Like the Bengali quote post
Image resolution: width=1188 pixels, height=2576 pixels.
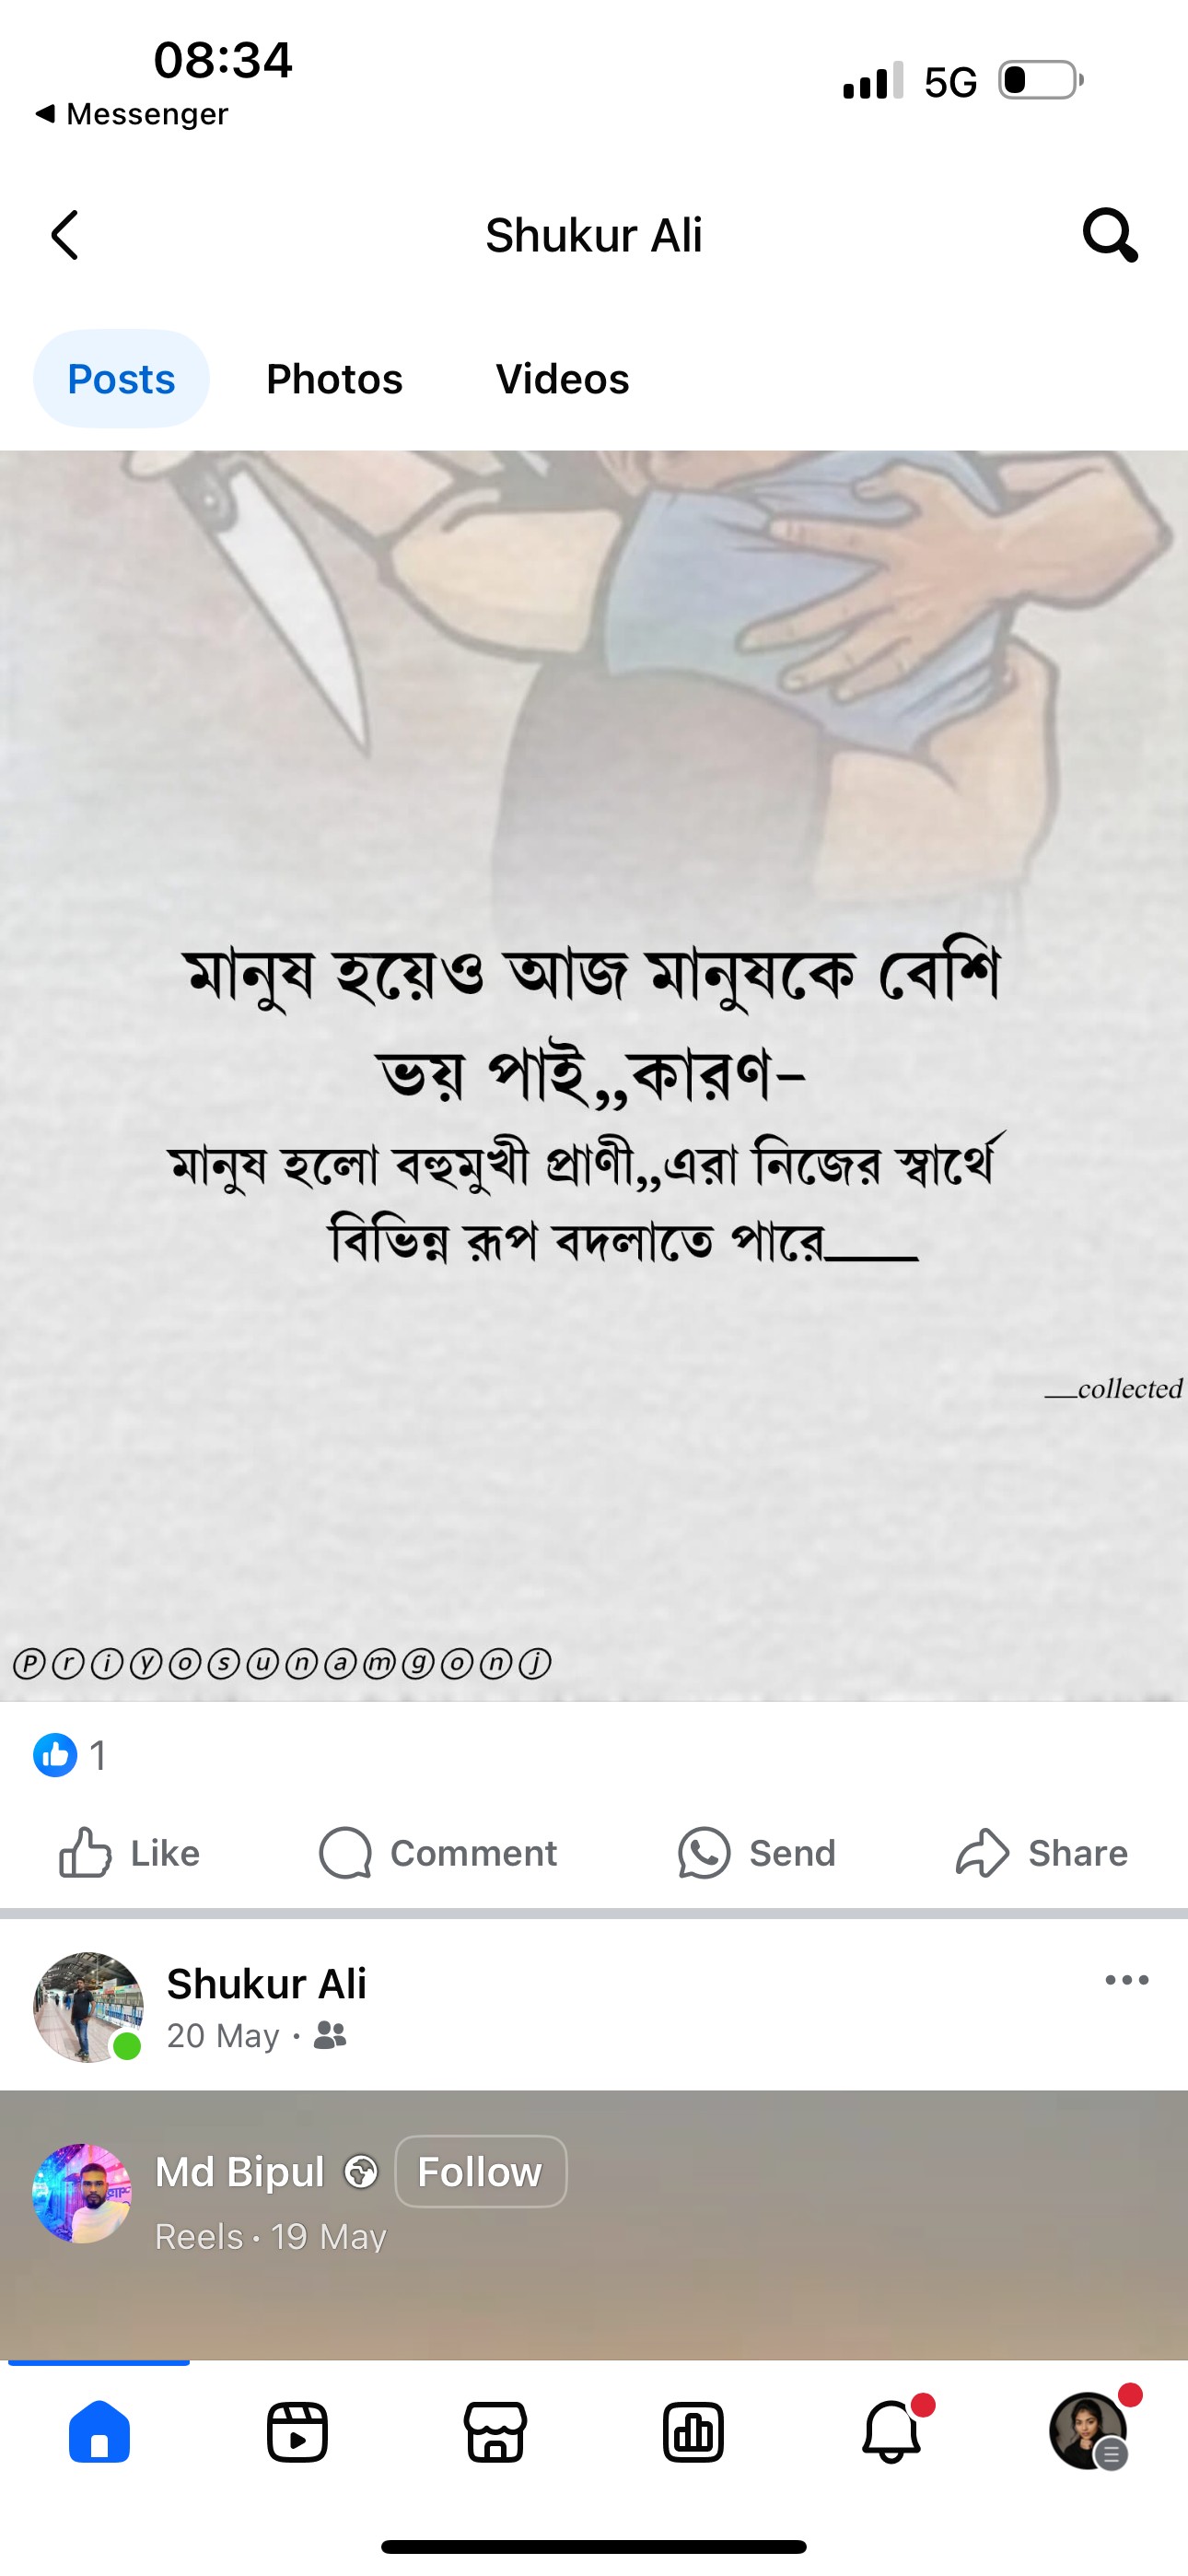coord(129,1853)
